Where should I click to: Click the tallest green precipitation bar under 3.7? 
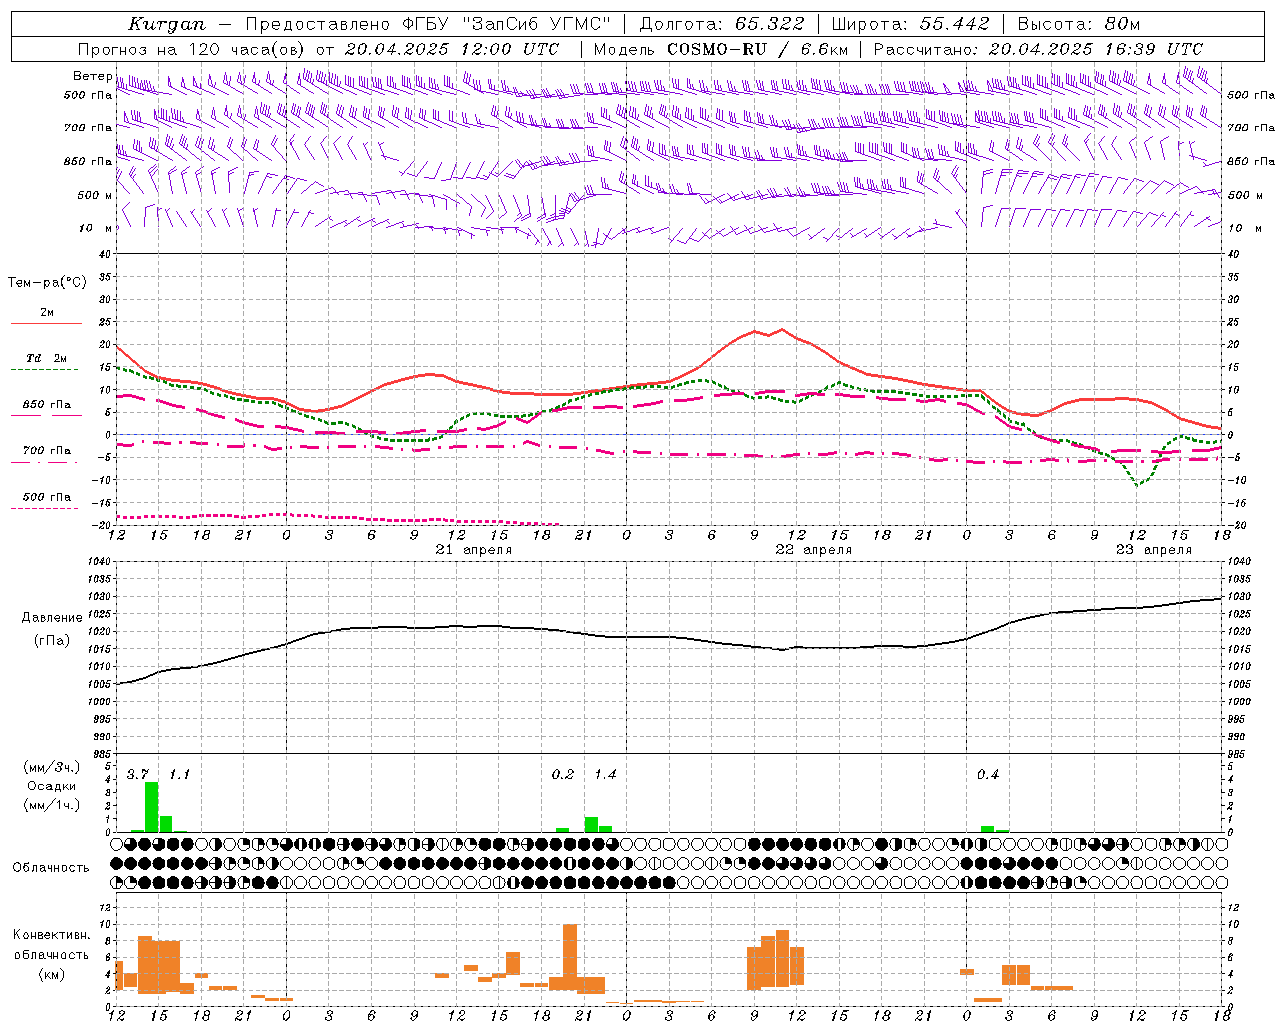152,807
